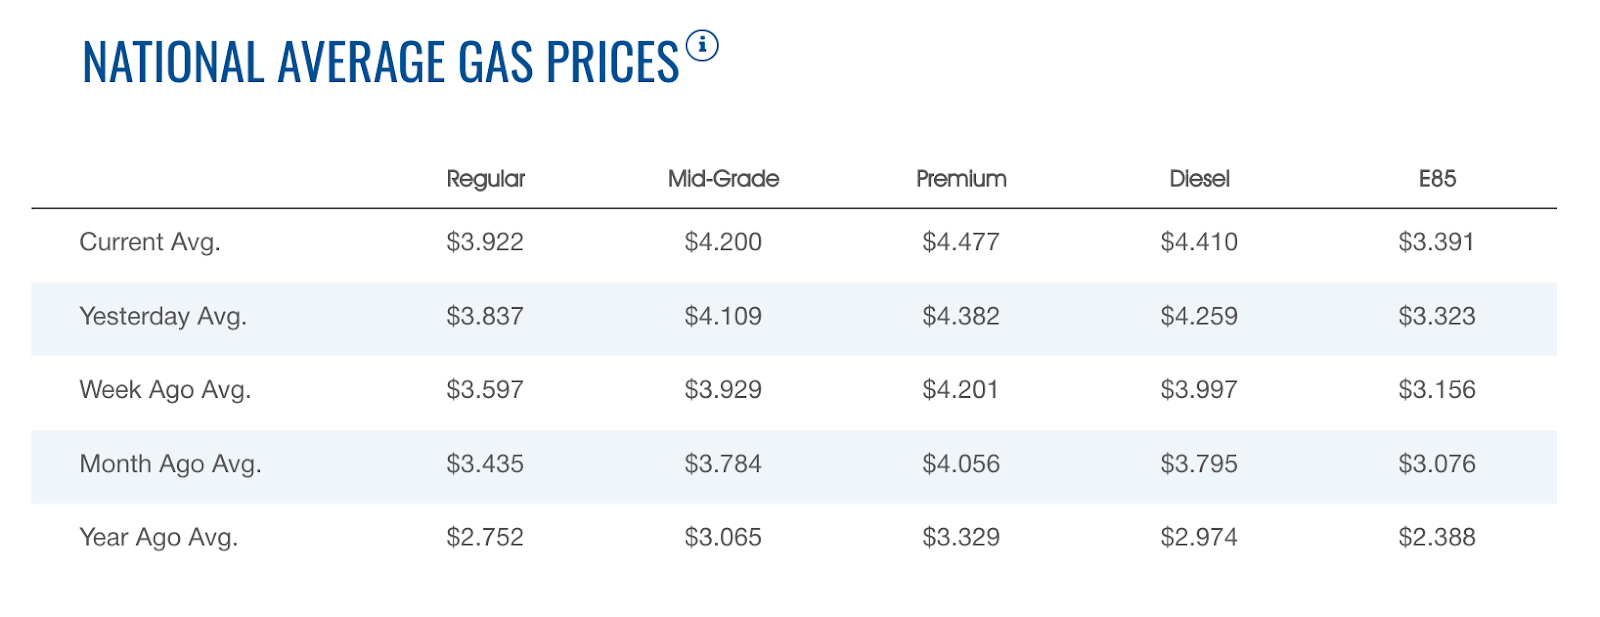Image resolution: width=1600 pixels, height=617 pixels.
Task: Select the Mid-Grade column header
Action: [723, 179]
